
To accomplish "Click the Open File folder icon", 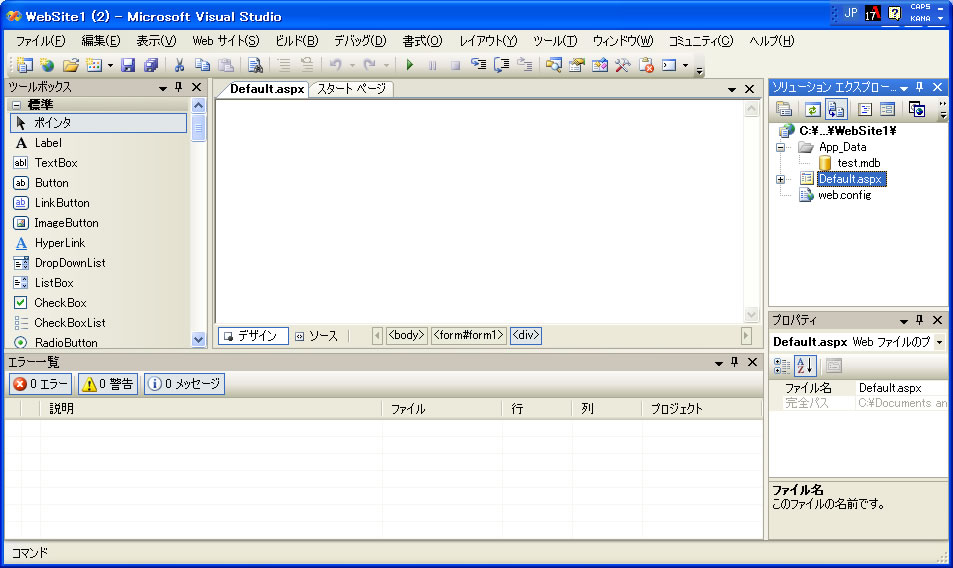I will click(x=71, y=64).
